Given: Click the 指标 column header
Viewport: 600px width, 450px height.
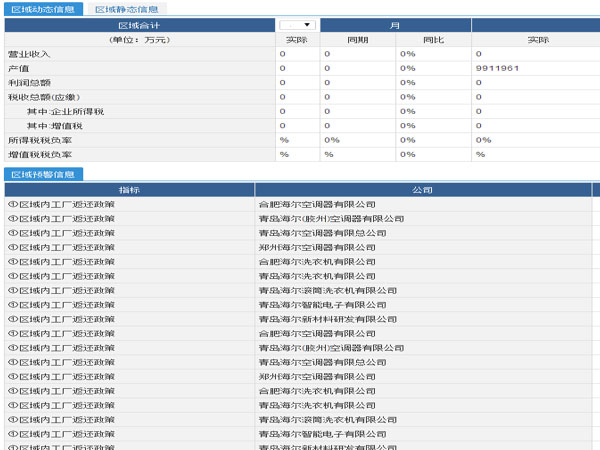Looking at the screenshot, I should point(129,190).
